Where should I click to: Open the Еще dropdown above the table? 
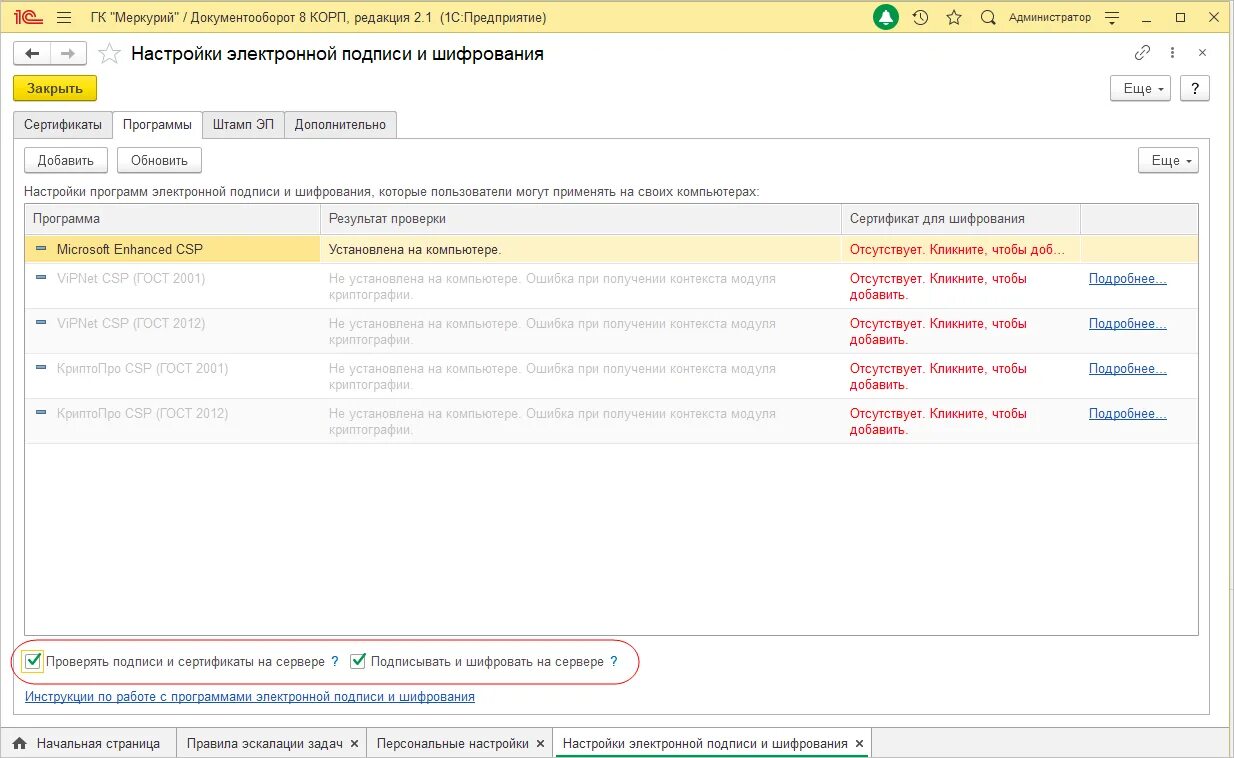(x=1168, y=160)
